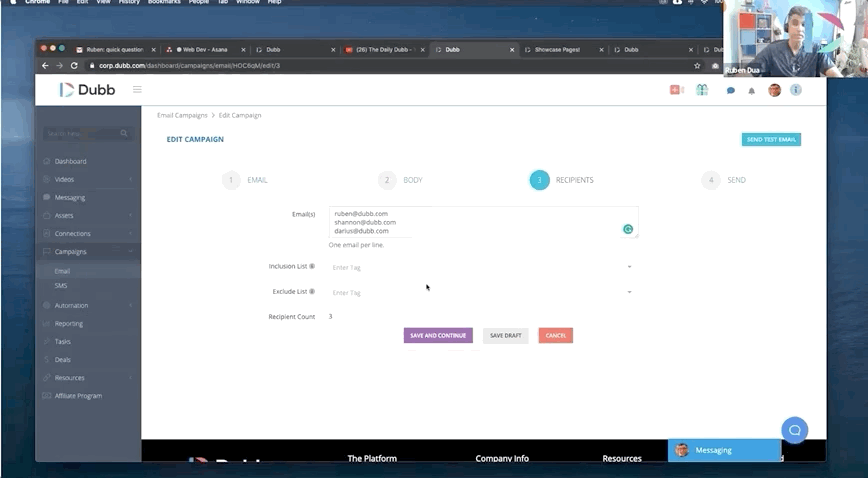The width and height of the screenshot is (868, 478).
Task: Open the History menu in menu bar
Action: (129, 2)
